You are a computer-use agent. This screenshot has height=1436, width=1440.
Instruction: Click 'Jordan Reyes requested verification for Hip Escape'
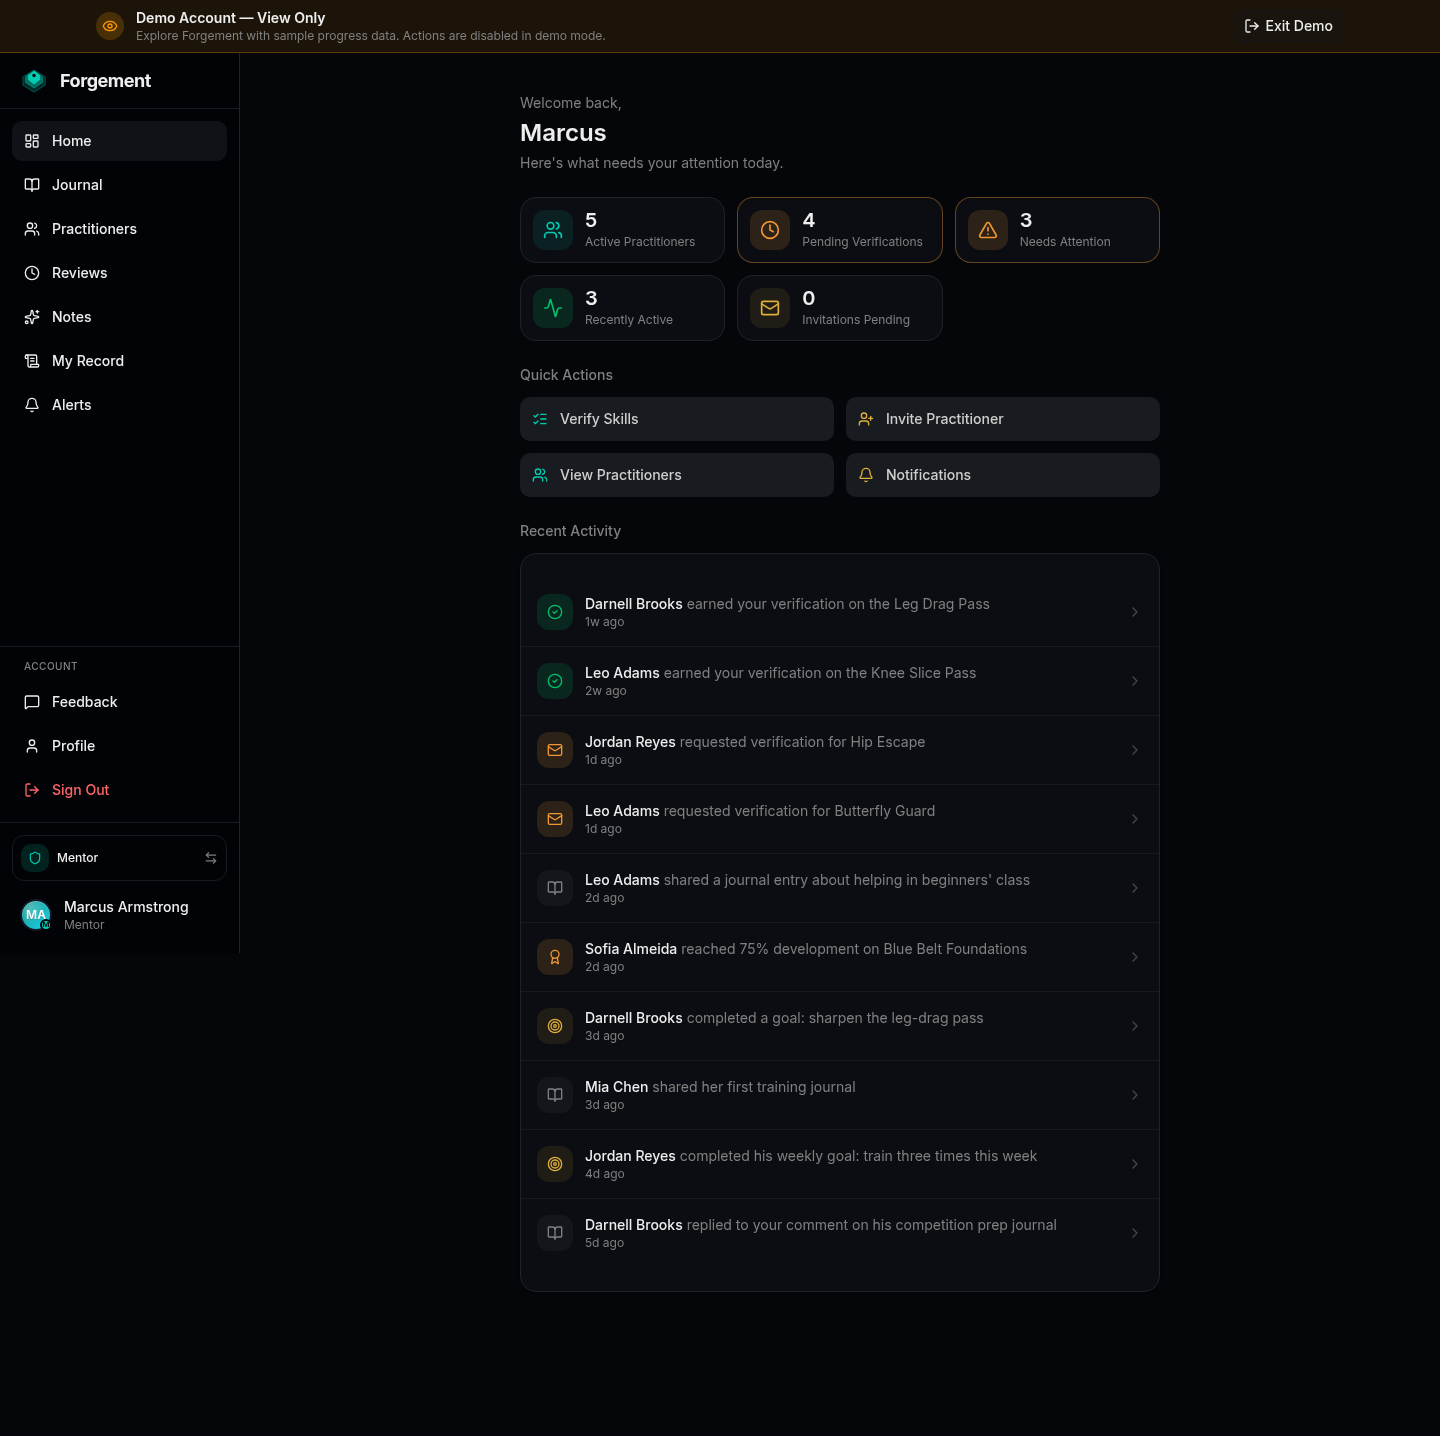[x=755, y=742]
